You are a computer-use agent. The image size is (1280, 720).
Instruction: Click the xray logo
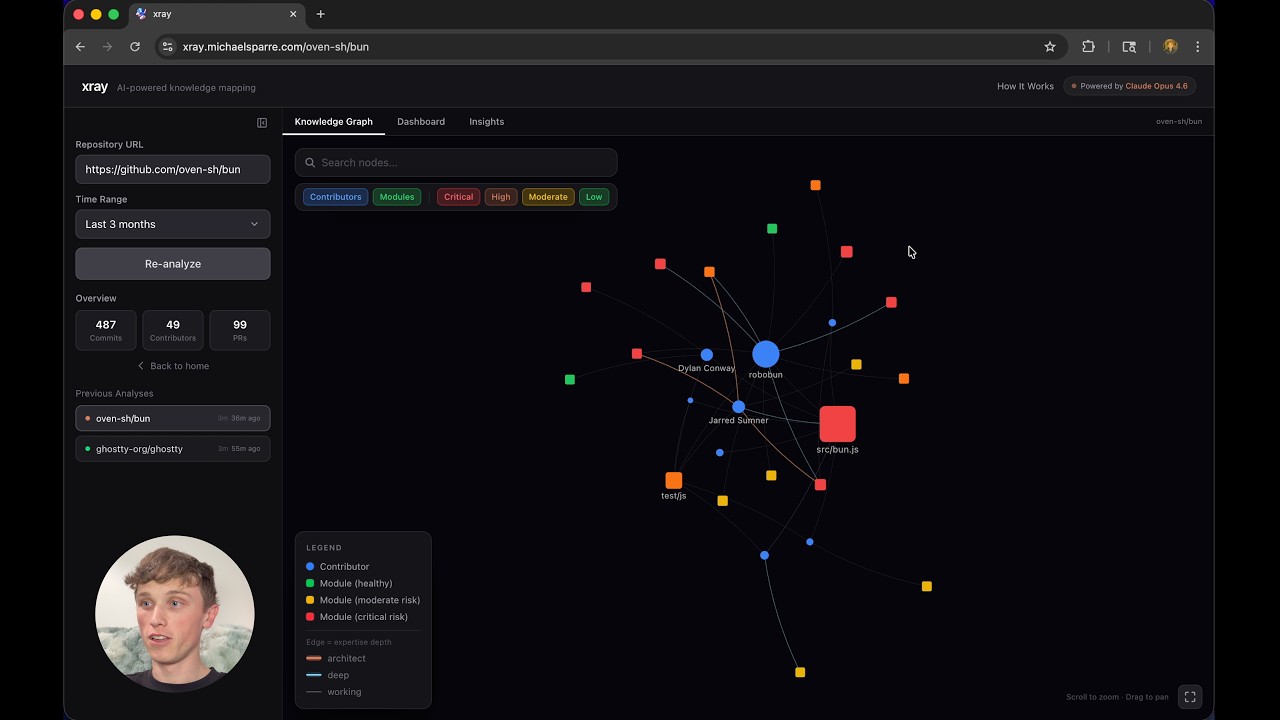(95, 87)
